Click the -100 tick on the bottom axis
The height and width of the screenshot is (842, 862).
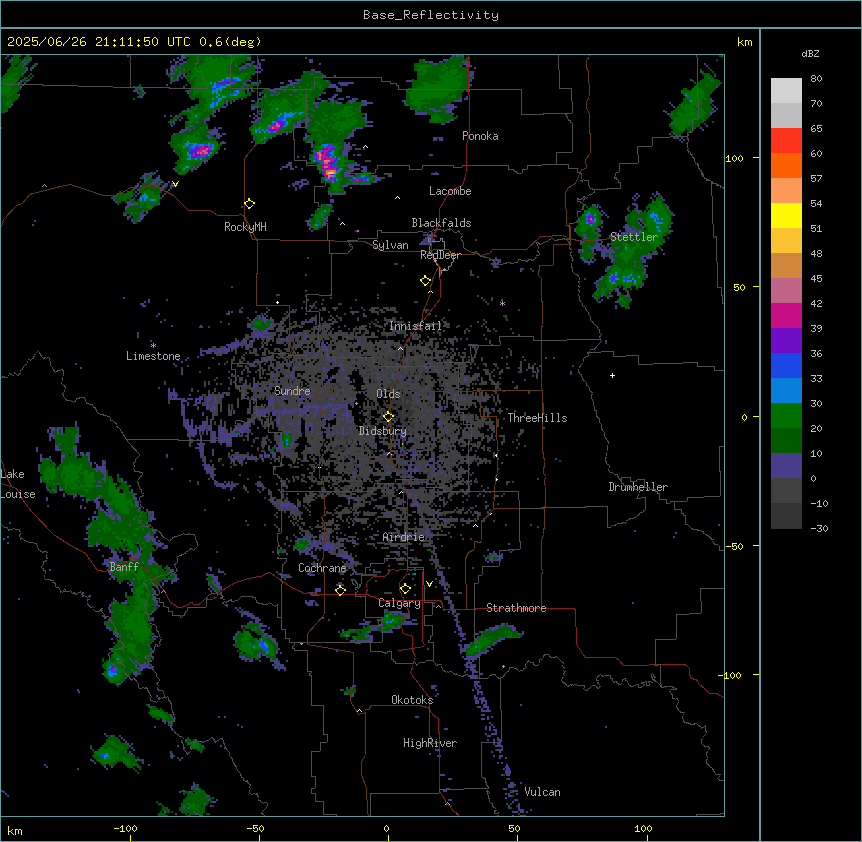click(x=125, y=828)
